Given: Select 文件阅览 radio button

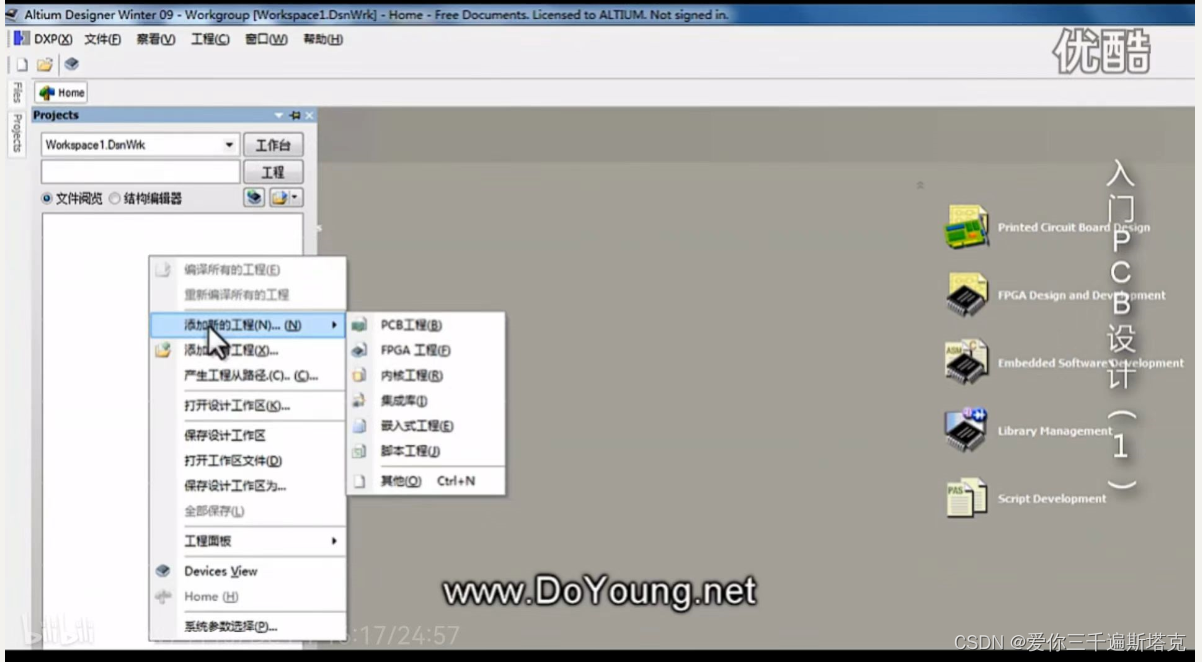Looking at the screenshot, I should [47, 199].
